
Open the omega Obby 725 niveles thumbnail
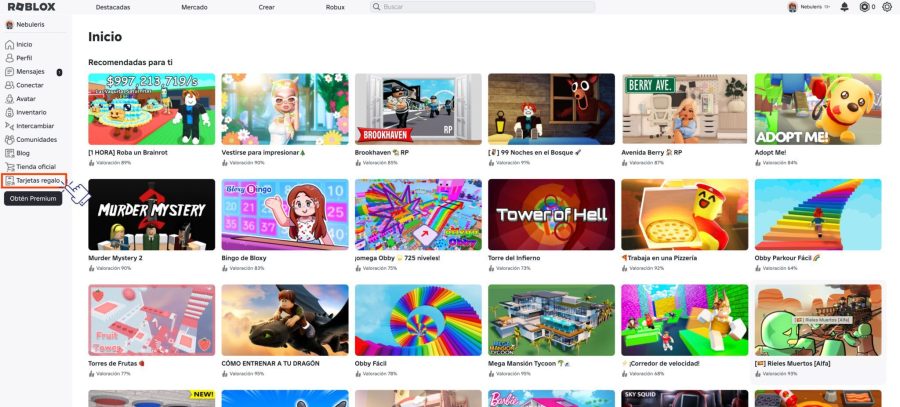tap(418, 215)
